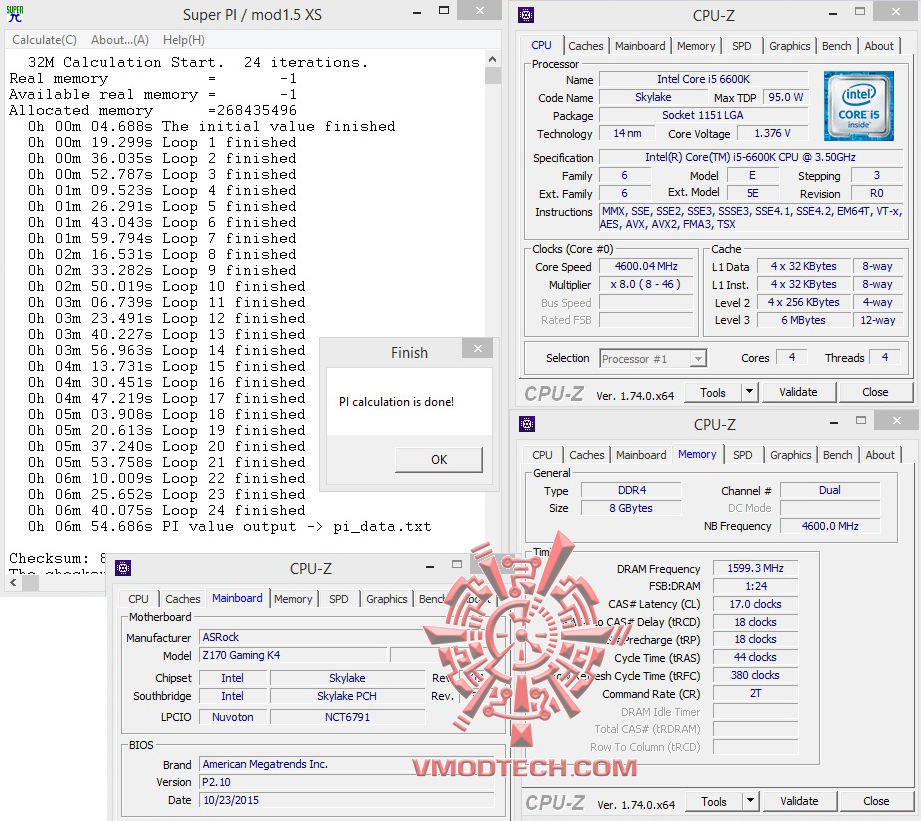Click DRAM Frequency value 1599.3 MHz

755,568
